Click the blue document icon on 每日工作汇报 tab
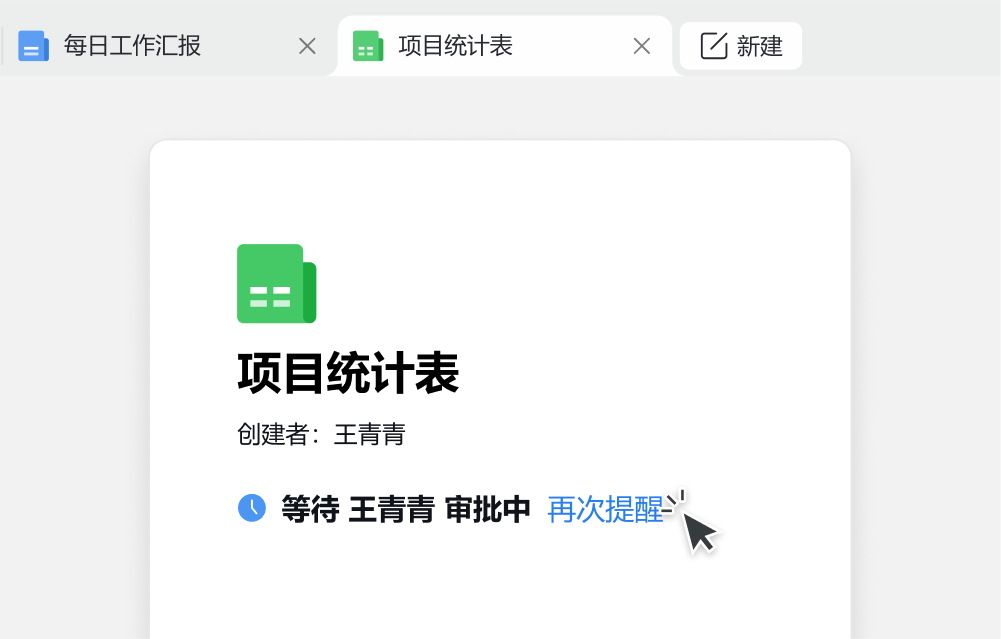This screenshot has width=1001, height=639. pyautogui.click(x=33, y=46)
